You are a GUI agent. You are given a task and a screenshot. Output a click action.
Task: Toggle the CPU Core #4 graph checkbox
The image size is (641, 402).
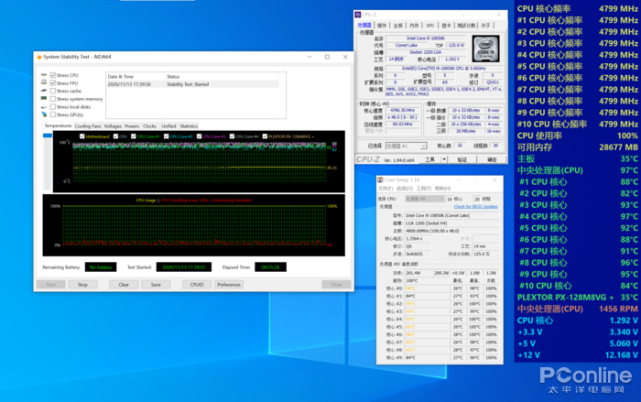[232, 137]
